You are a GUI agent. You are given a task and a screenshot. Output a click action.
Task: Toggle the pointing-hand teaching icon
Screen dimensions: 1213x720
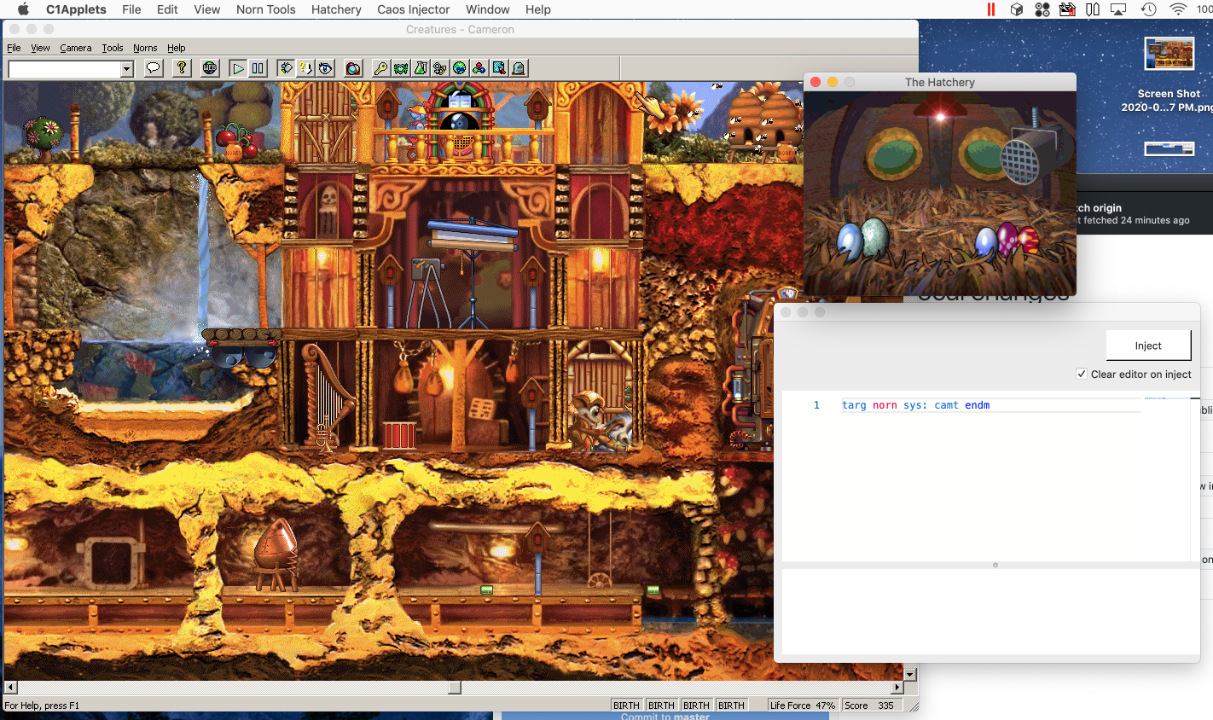pyautogui.click(x=286, y=68)
